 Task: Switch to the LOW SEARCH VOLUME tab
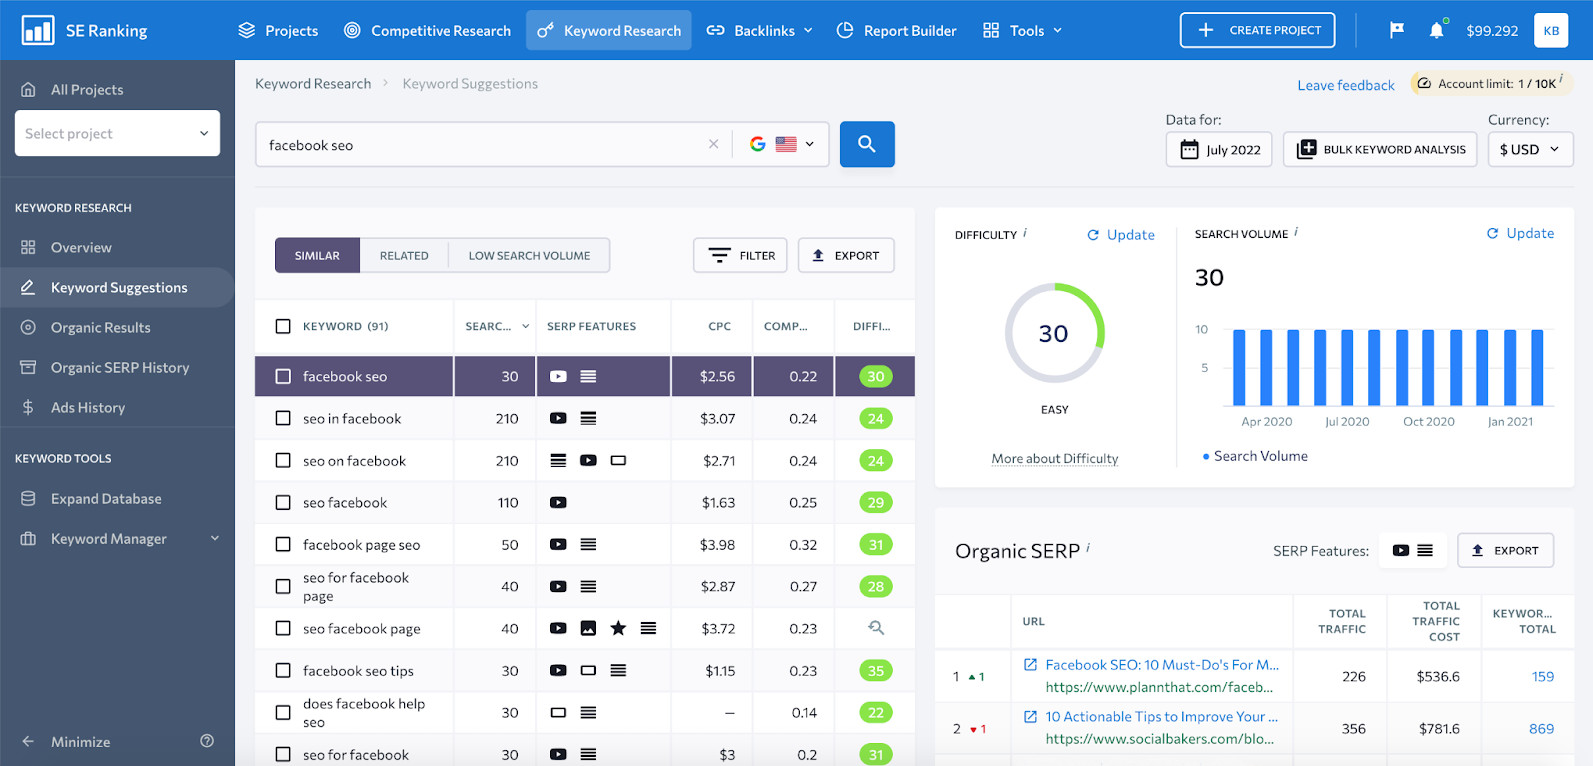529,255
